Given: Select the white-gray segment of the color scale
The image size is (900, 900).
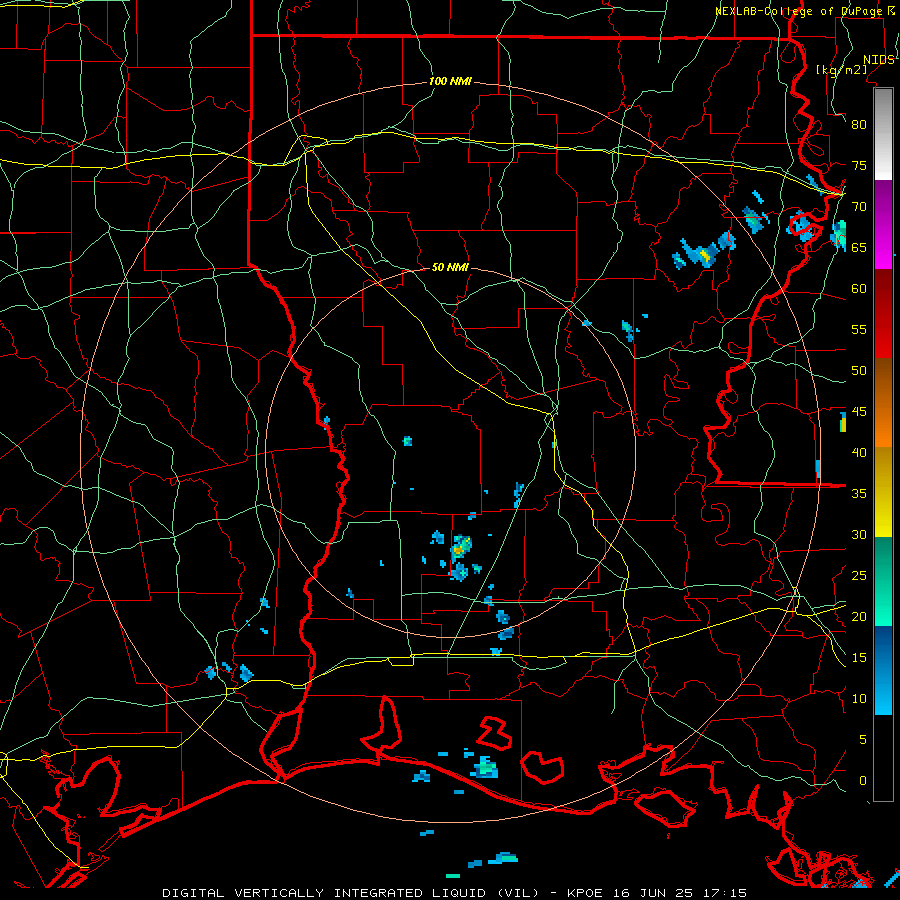Looking at the screenshot, I should 883,134.
